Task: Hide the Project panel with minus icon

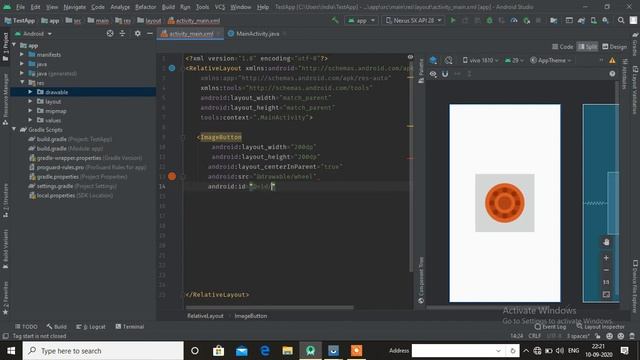Action: pos(150,33)
